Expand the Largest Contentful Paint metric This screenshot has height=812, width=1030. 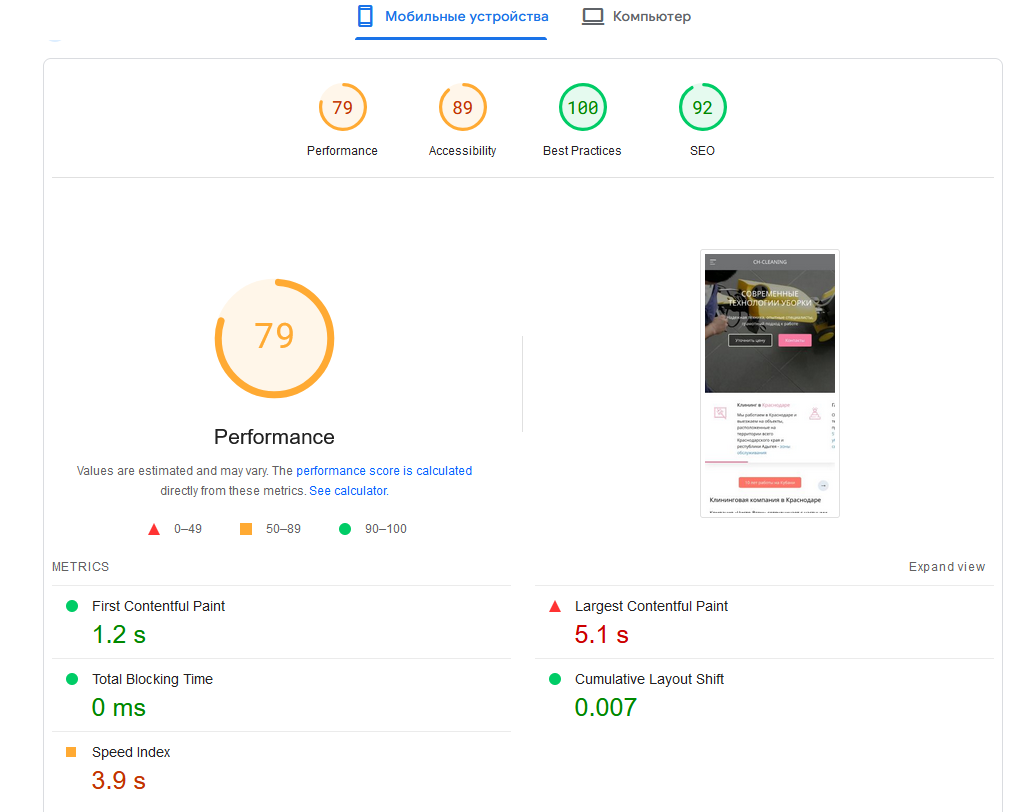tap(764, 621)
